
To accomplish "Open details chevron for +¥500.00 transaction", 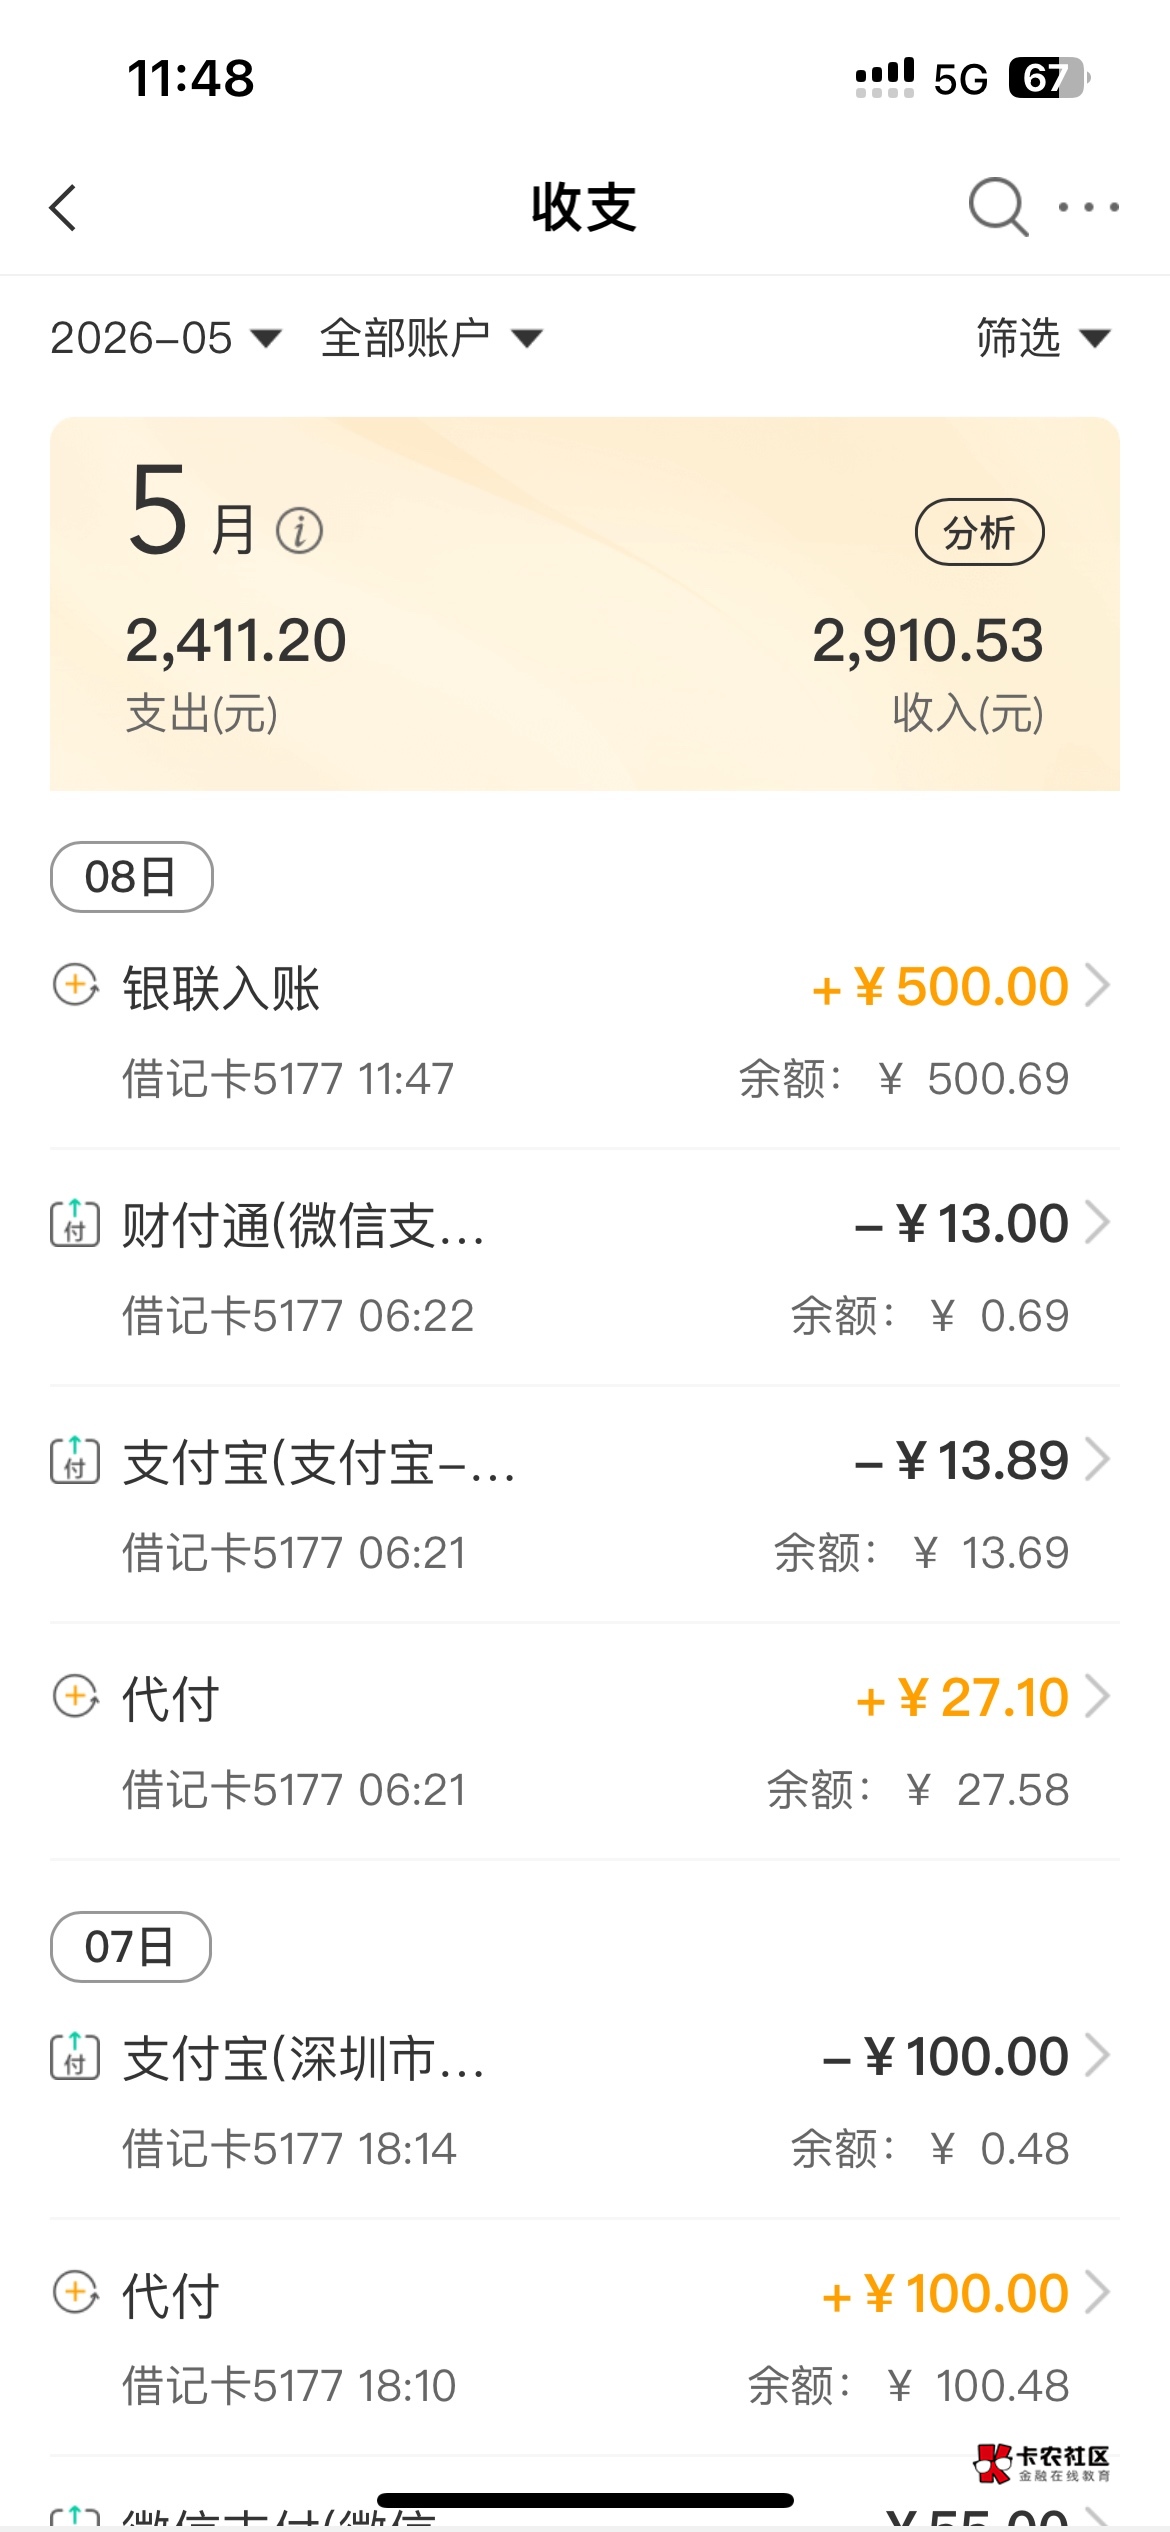I will 1098,986.
